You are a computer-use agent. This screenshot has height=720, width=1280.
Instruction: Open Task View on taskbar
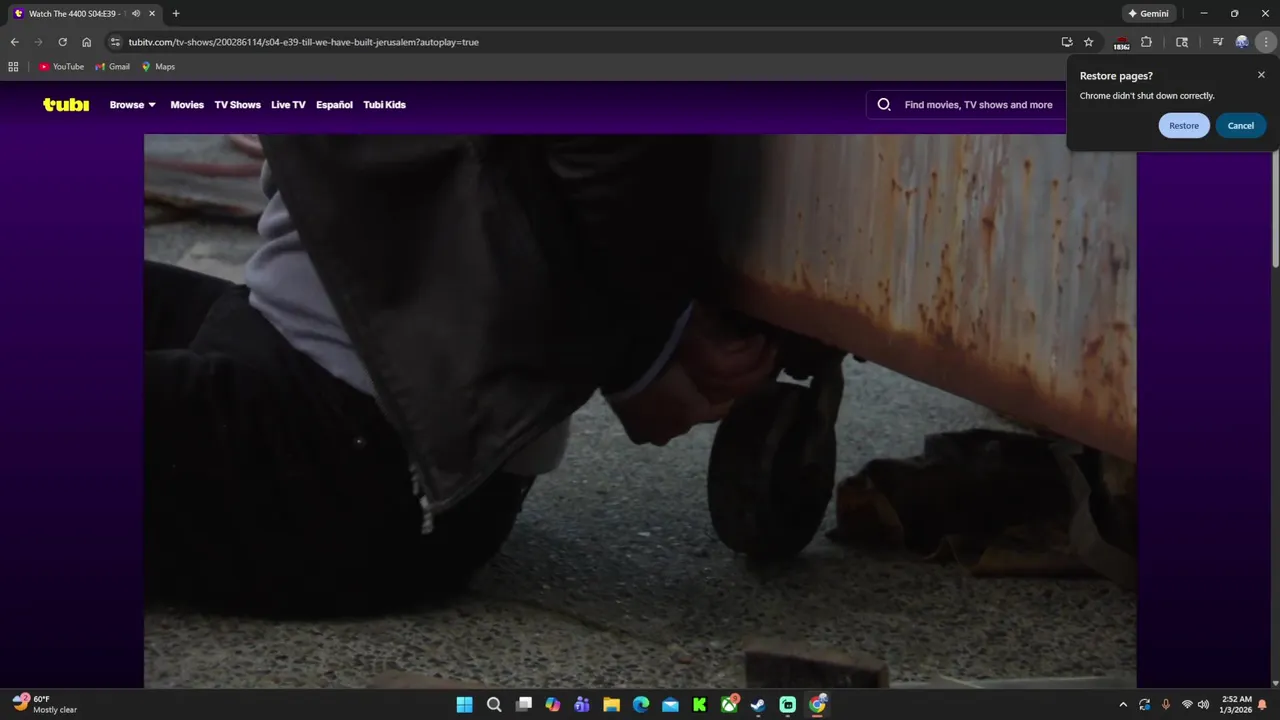tap(523, 705)
